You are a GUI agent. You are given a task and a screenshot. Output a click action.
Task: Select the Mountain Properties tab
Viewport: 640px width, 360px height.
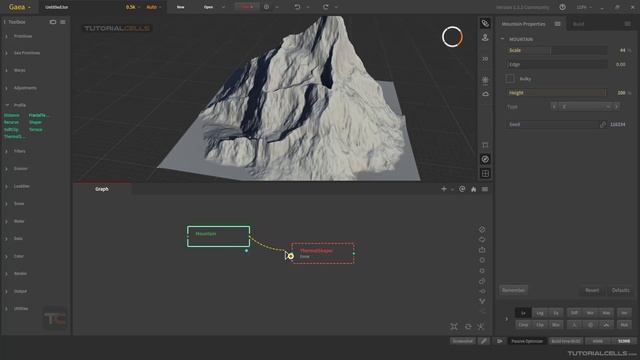click(524, 24)
